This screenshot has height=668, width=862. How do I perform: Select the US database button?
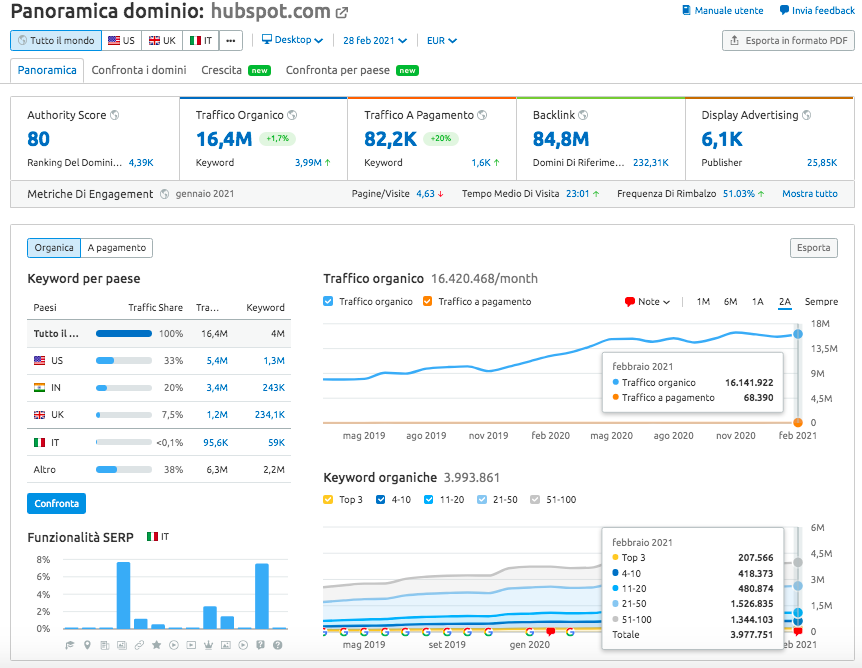click(121, 41)
